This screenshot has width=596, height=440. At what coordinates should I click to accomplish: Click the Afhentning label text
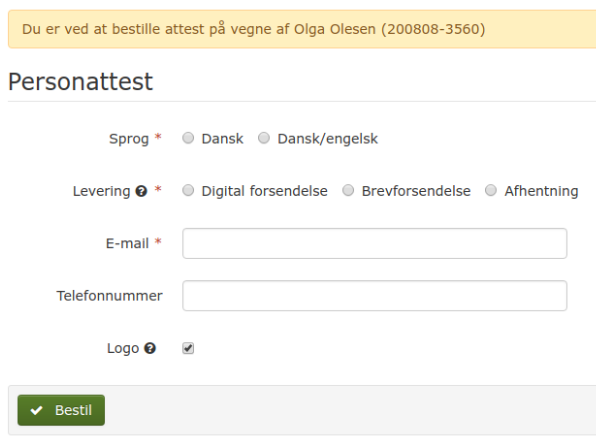click(541, 191)
